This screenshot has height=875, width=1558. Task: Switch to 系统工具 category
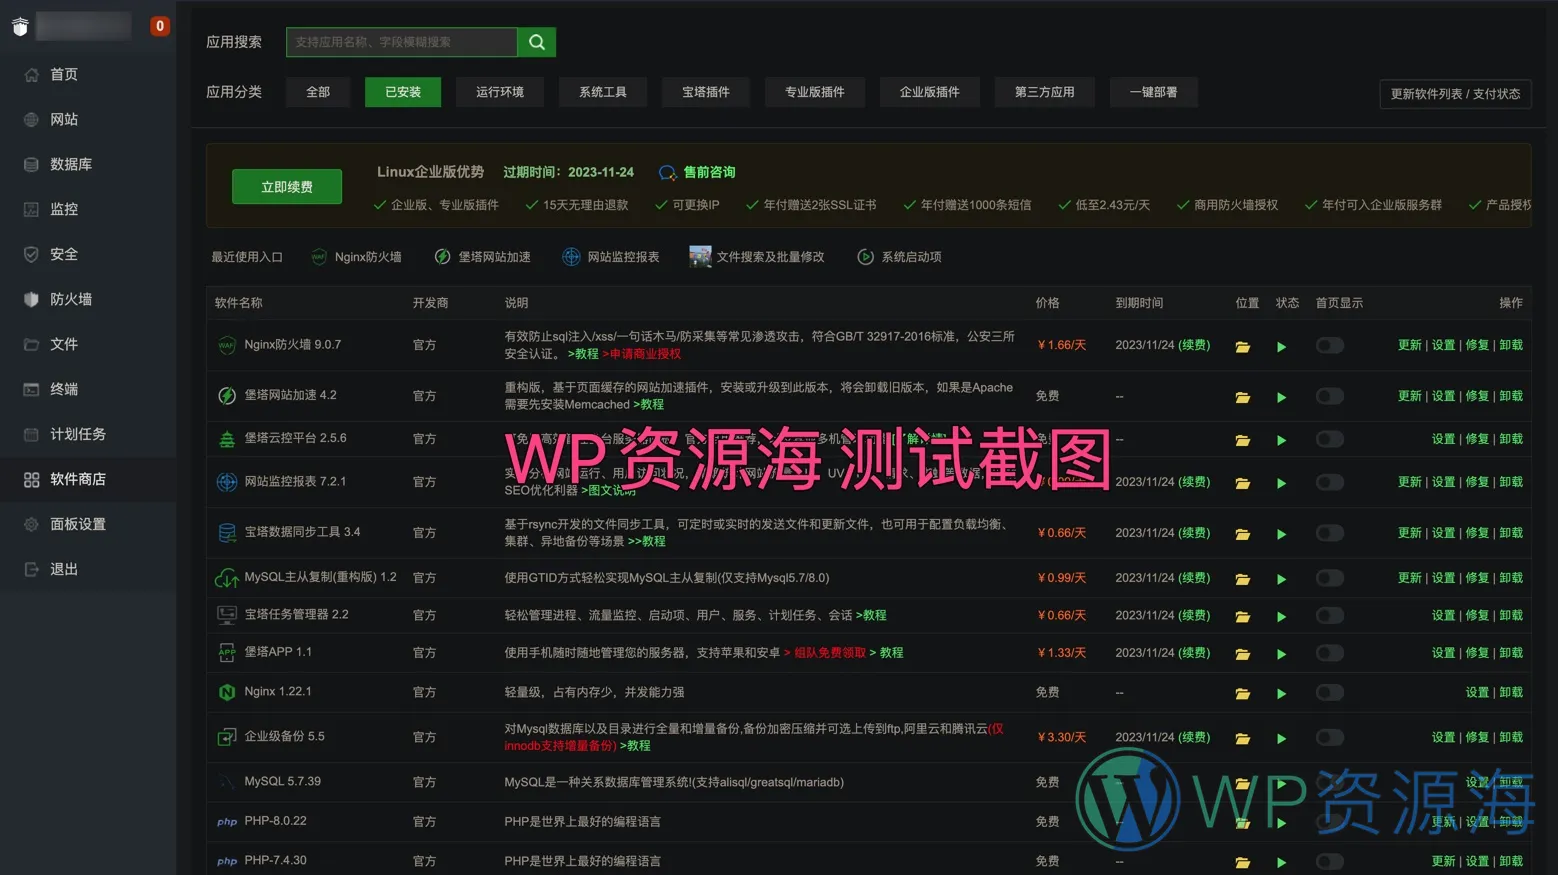pyautogui.click(x=603, y=92)
